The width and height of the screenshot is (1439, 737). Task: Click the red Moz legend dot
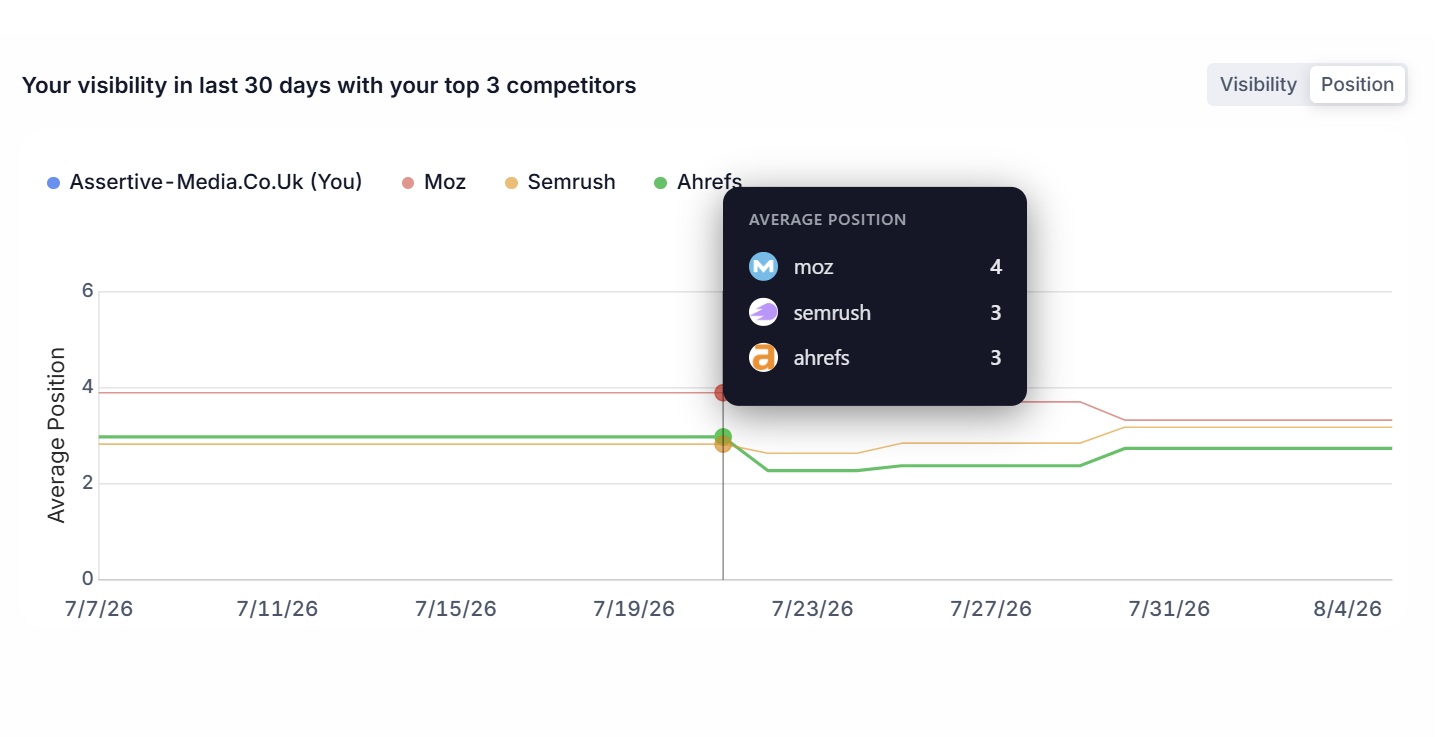coord(408,183)
